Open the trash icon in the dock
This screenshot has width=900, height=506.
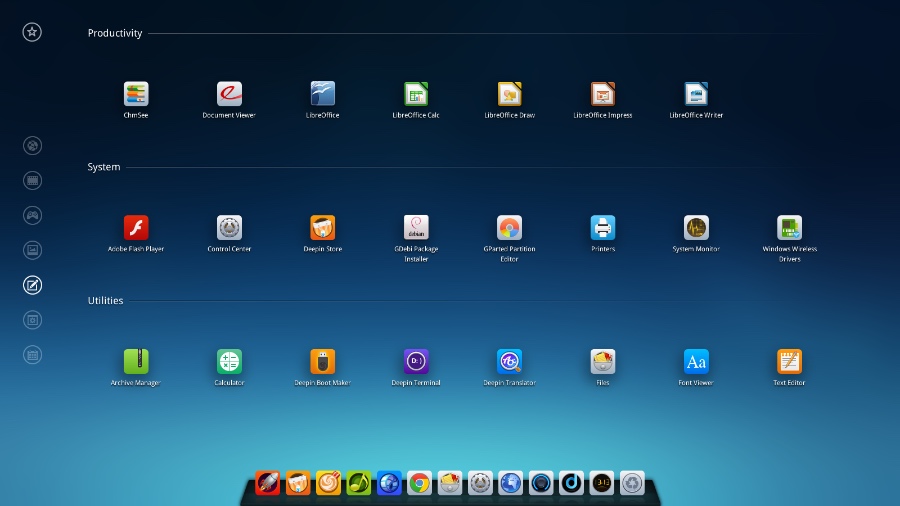[x=632, y=484]
